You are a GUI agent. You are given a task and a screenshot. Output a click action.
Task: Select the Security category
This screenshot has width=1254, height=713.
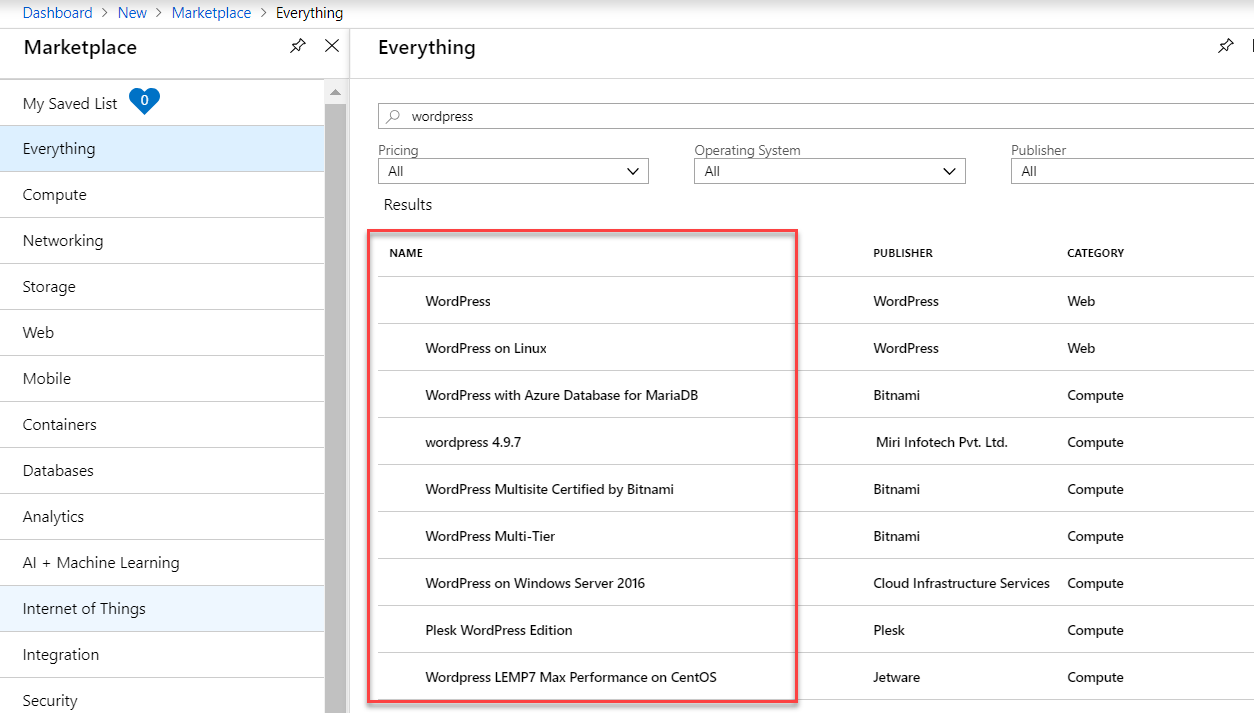pos(162,697)
